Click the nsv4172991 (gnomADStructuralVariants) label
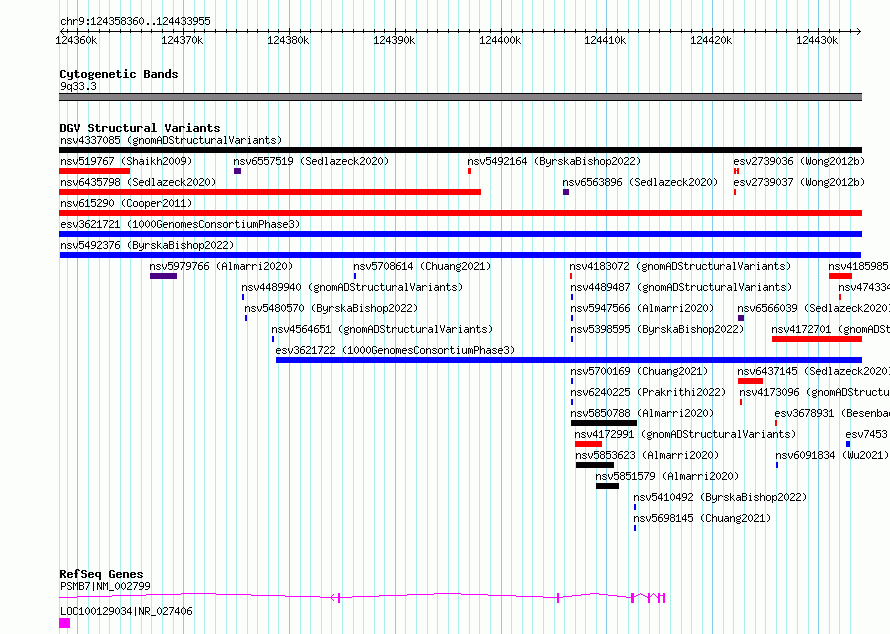Image resolution: width=890 pixels, height=634 pixels. pyautogui.click(x=685, y=434)
